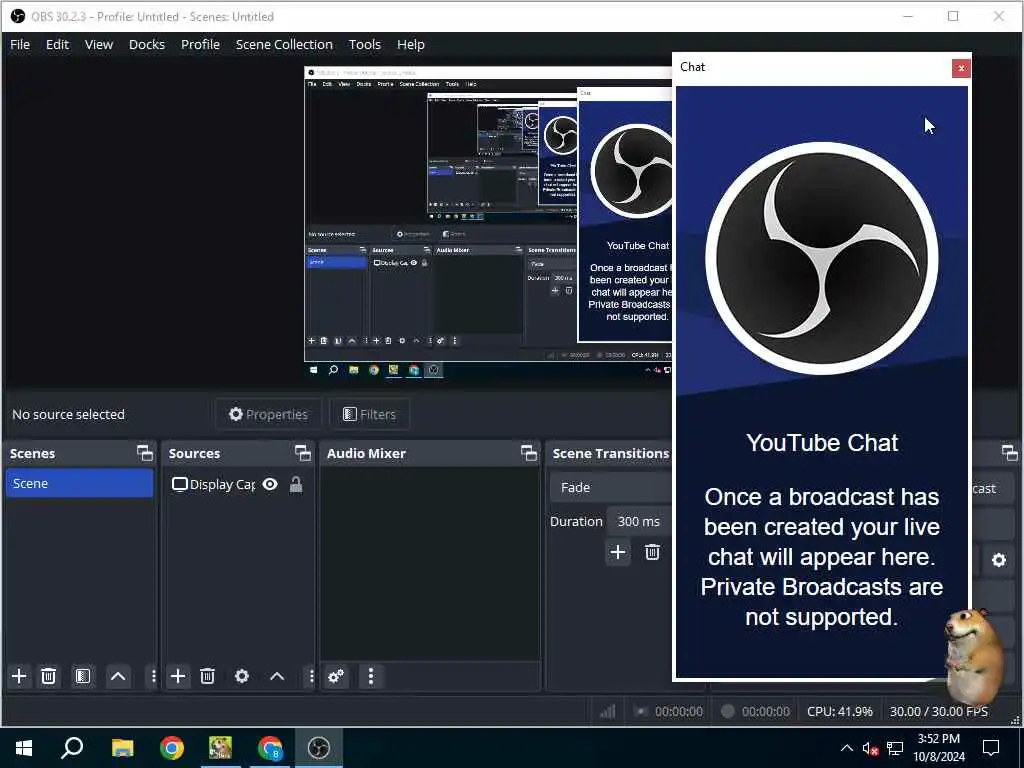The height and width of the screenshot is (768, 1024).
Task: Close the Chat dock window
Action: pos(961,68)
